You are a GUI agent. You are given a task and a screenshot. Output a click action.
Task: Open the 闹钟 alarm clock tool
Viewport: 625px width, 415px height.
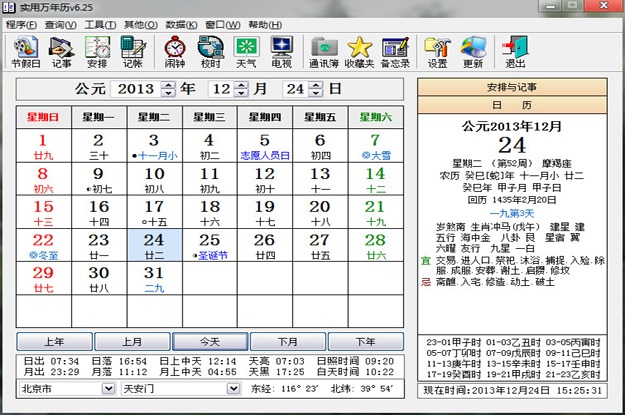click(x=175, y=52)
